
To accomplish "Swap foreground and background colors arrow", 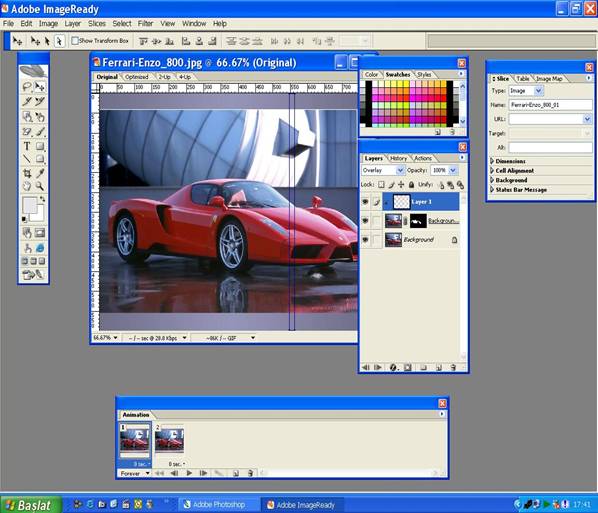I will (x=42, y=199).
